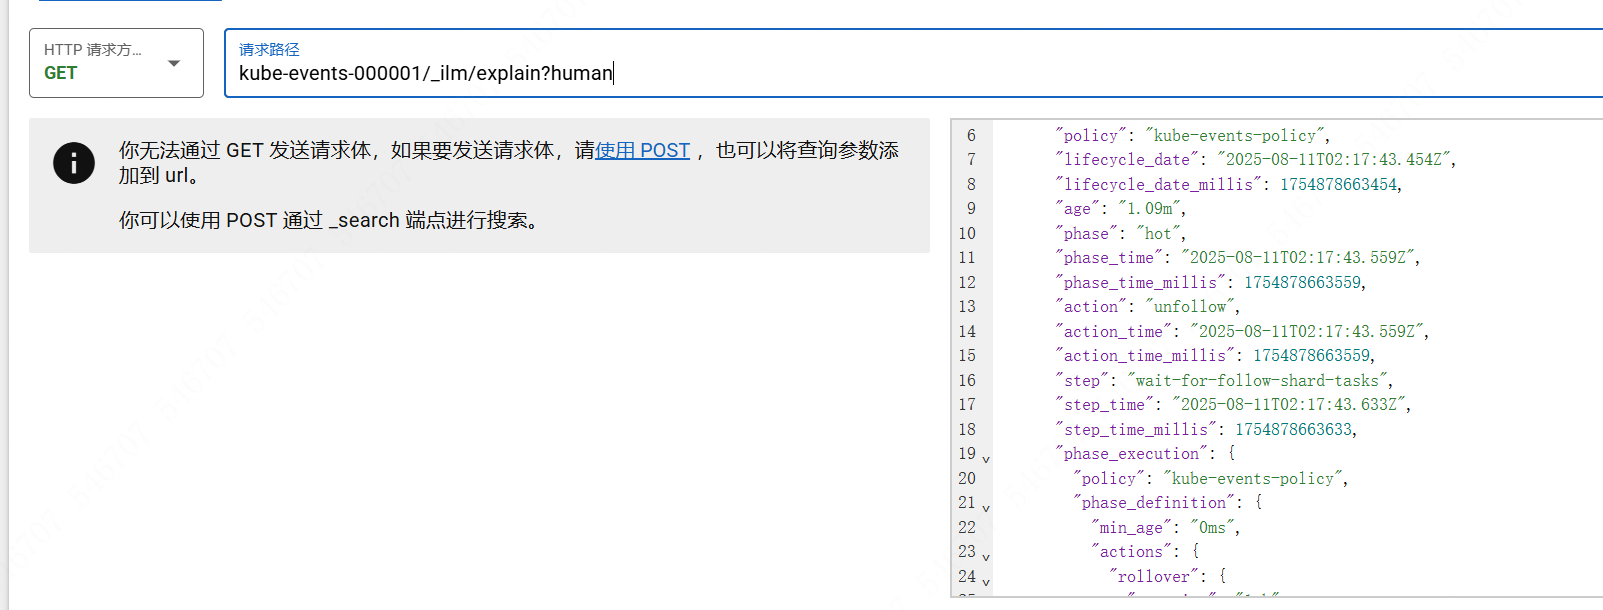Click into the request path input field
Viewport: 1603px width, 610px height.
[x=900, y=73]
